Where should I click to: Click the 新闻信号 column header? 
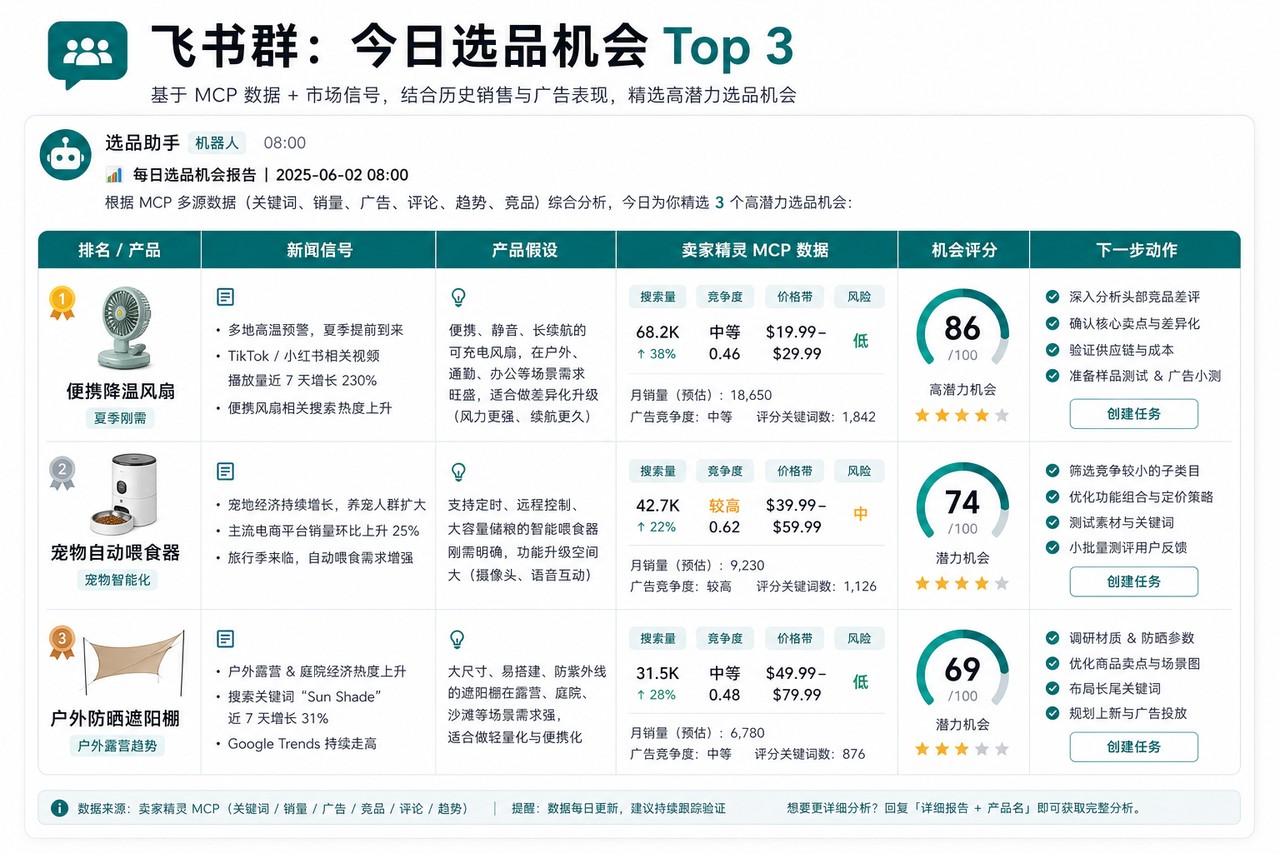coord(319,250)
